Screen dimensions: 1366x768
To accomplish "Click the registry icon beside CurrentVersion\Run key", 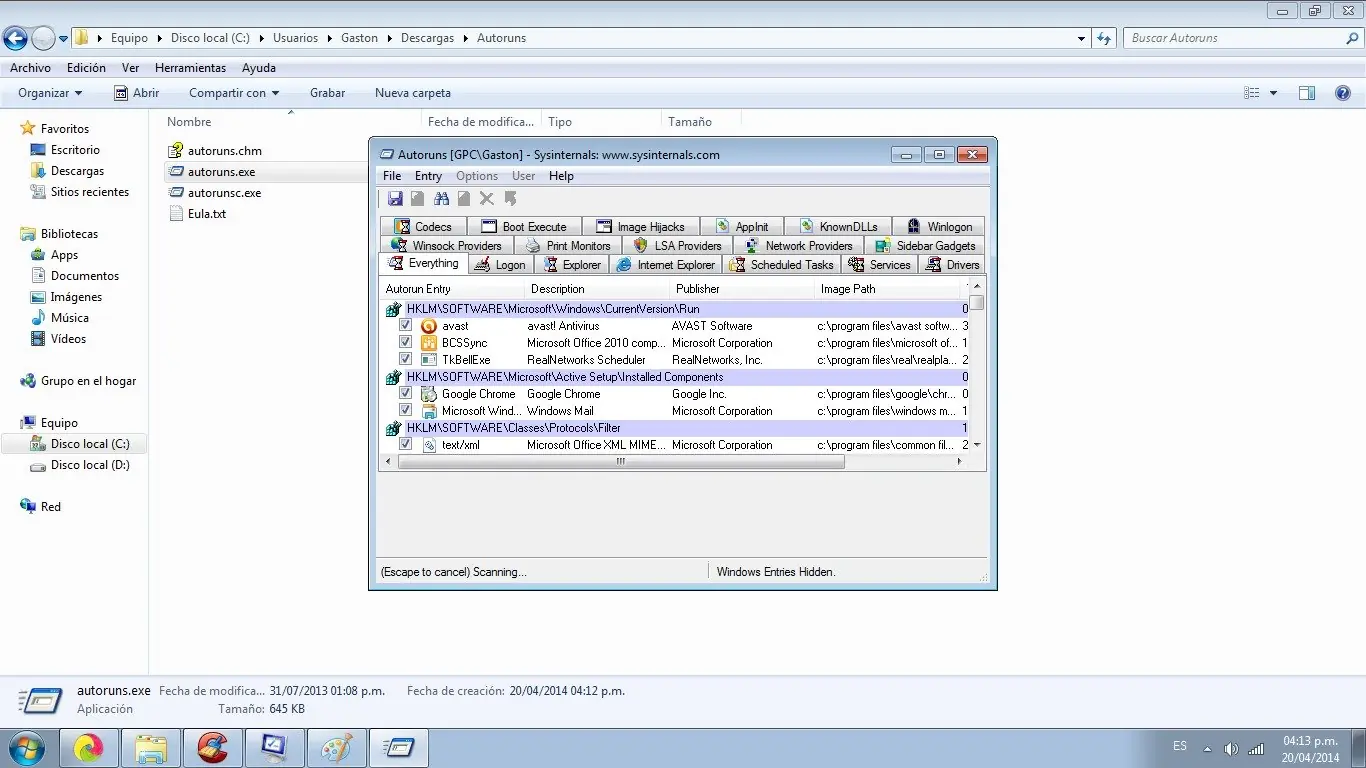I will pos(394,309).
